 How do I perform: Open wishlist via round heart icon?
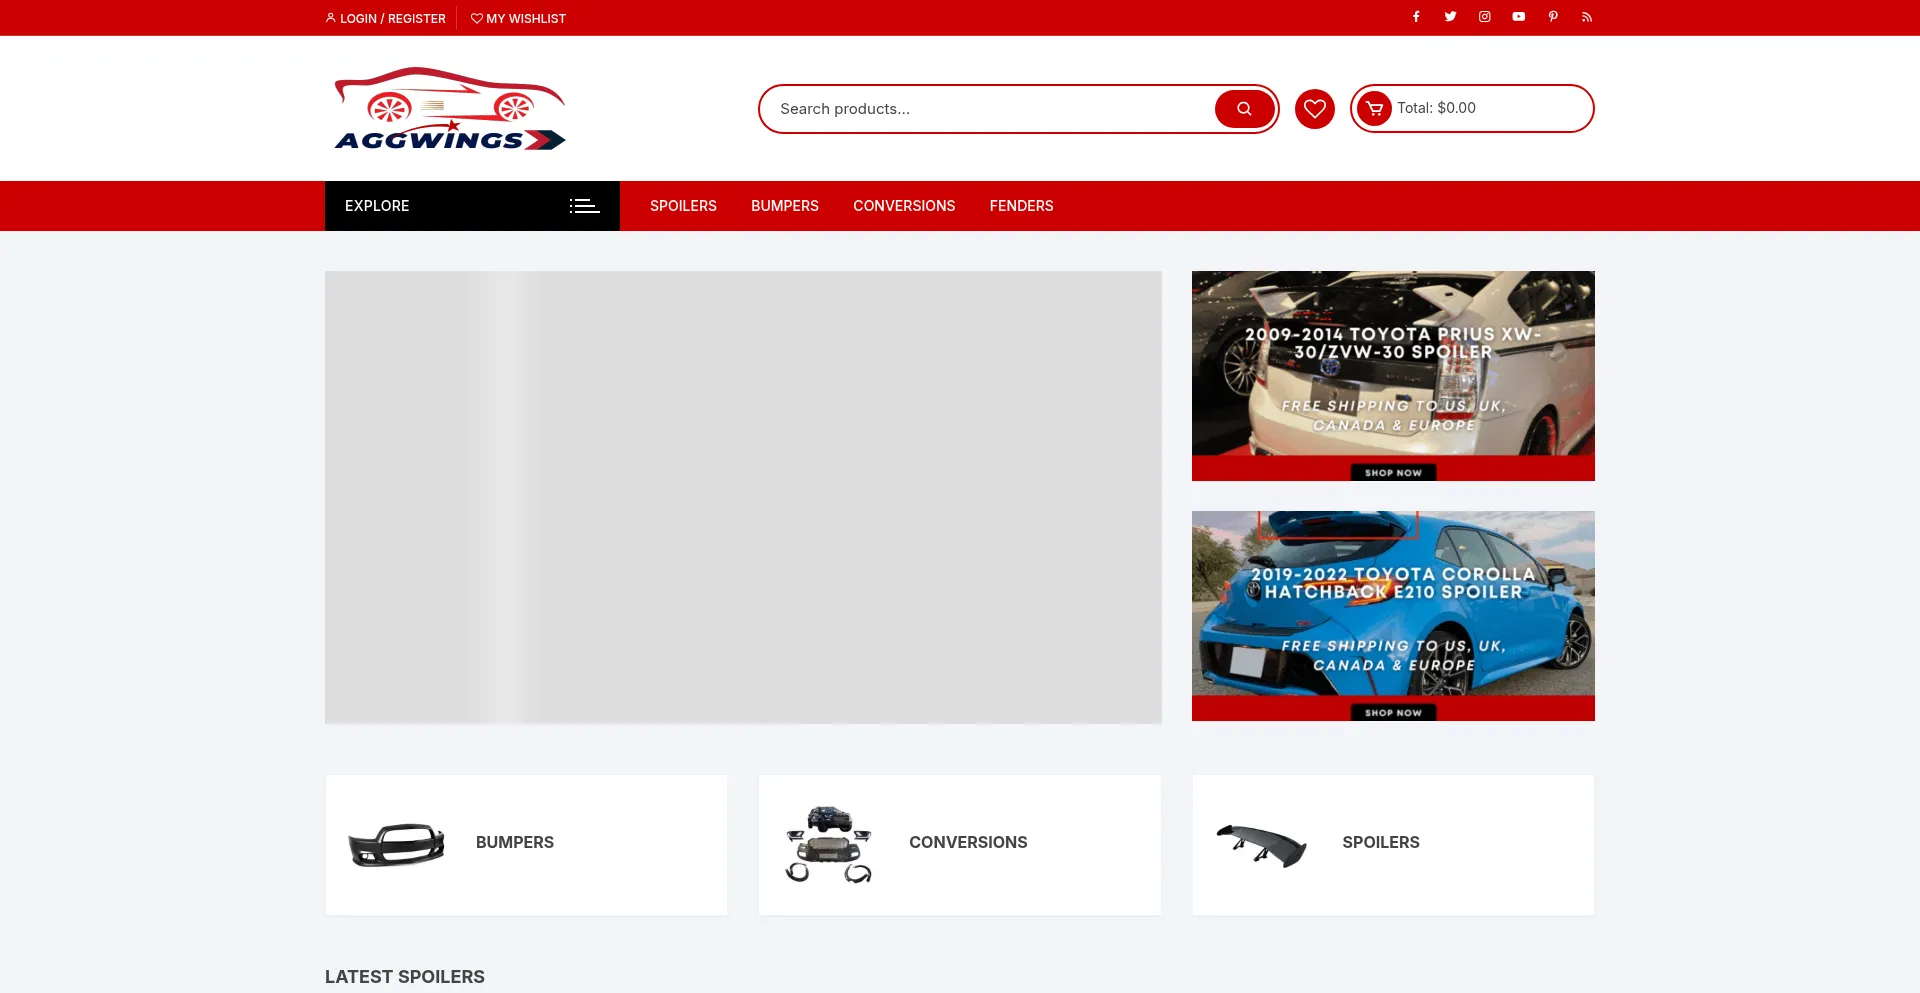1315,109
